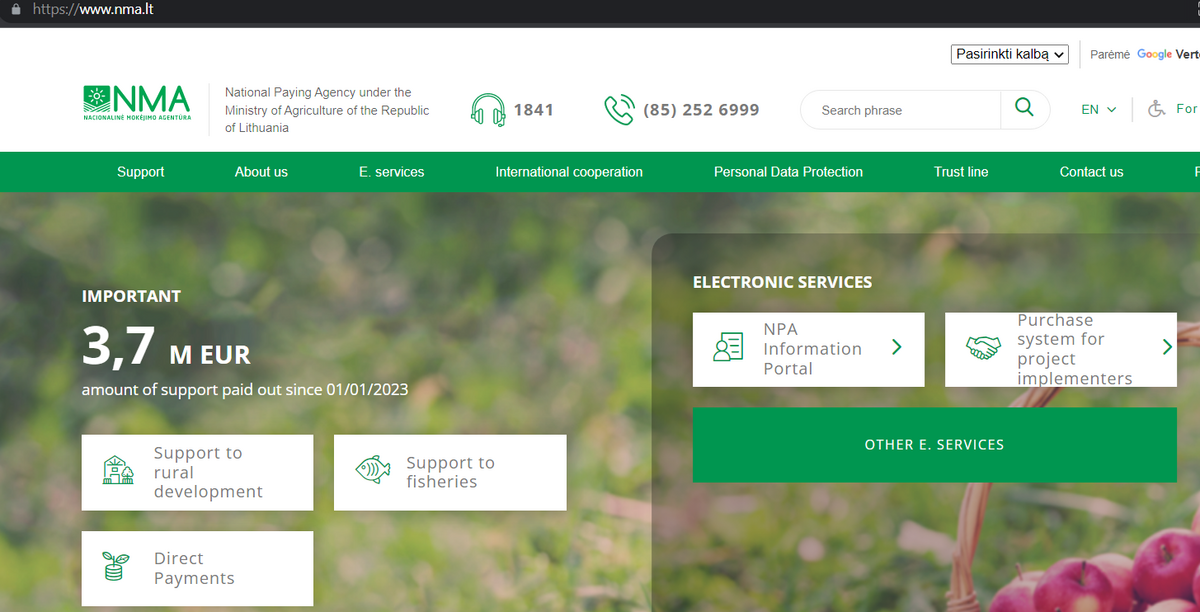Click the wheelchair accessibility icon
Screen dimensions: 1200x612
[1157, 109]
